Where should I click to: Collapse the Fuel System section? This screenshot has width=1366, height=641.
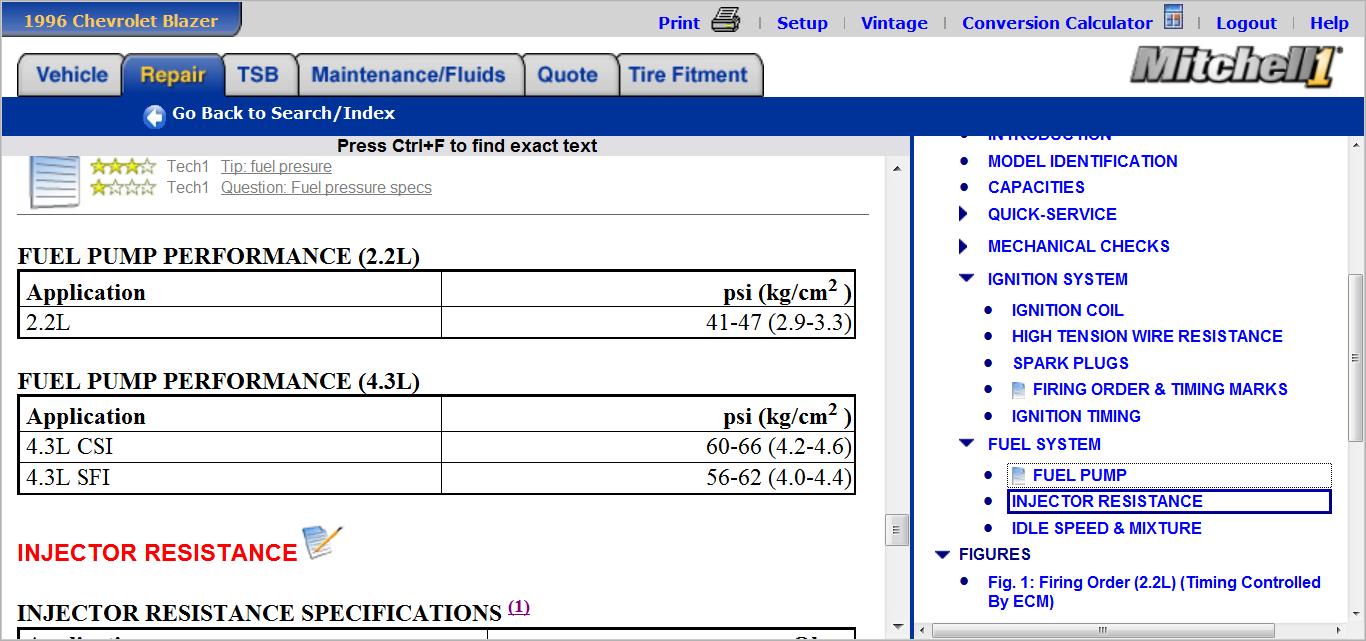[966, 443]
